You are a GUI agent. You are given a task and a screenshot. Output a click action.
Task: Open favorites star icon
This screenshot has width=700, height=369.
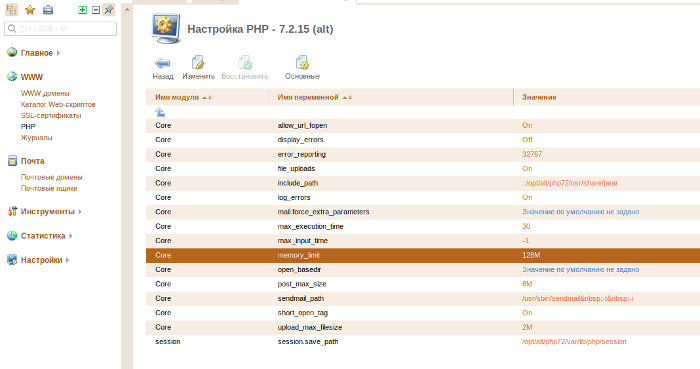pyautogui.click(x=30, y=9)
